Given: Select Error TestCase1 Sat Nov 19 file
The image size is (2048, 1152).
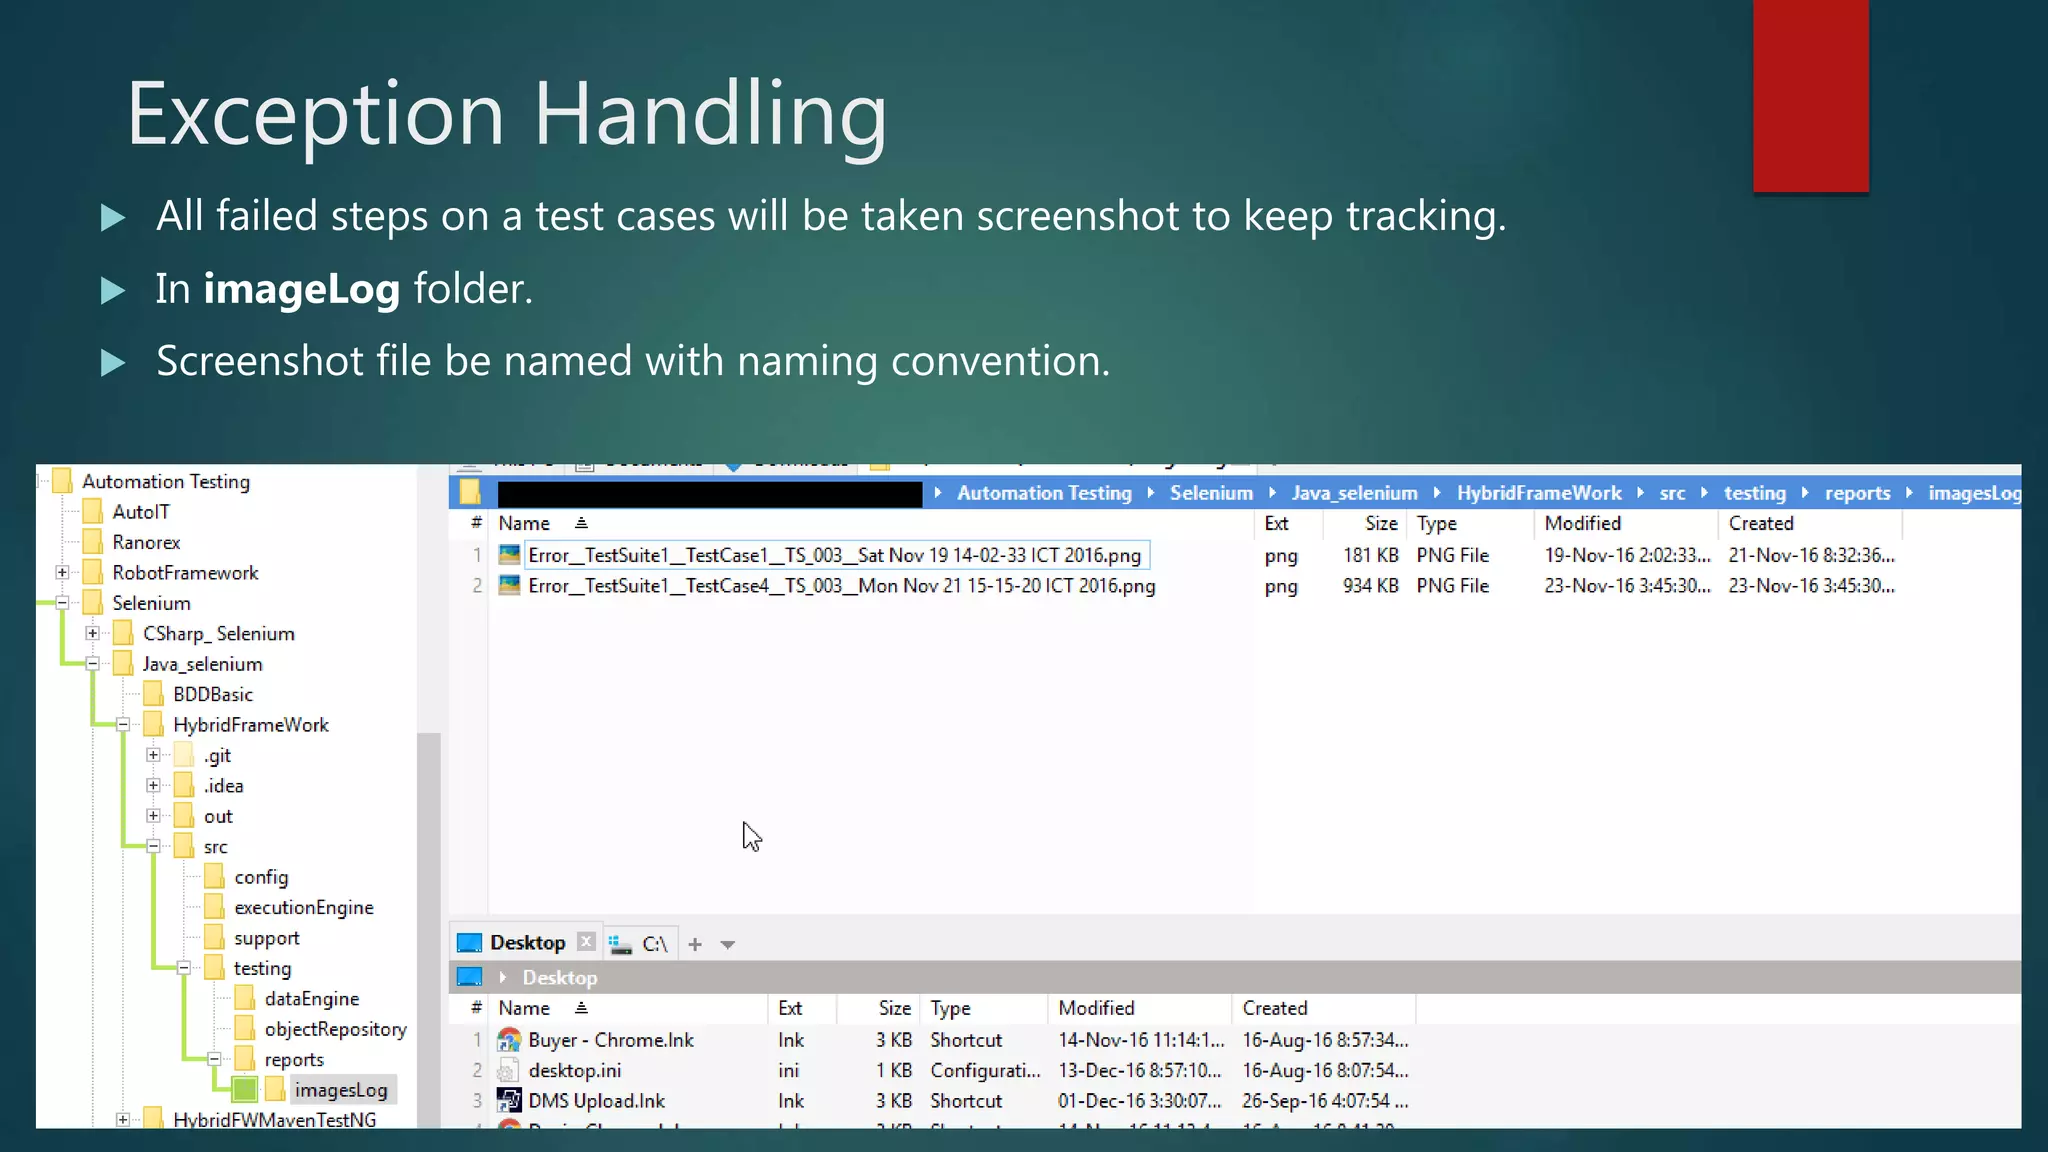Looking at the screenshot, I should (x=835, y=555).
